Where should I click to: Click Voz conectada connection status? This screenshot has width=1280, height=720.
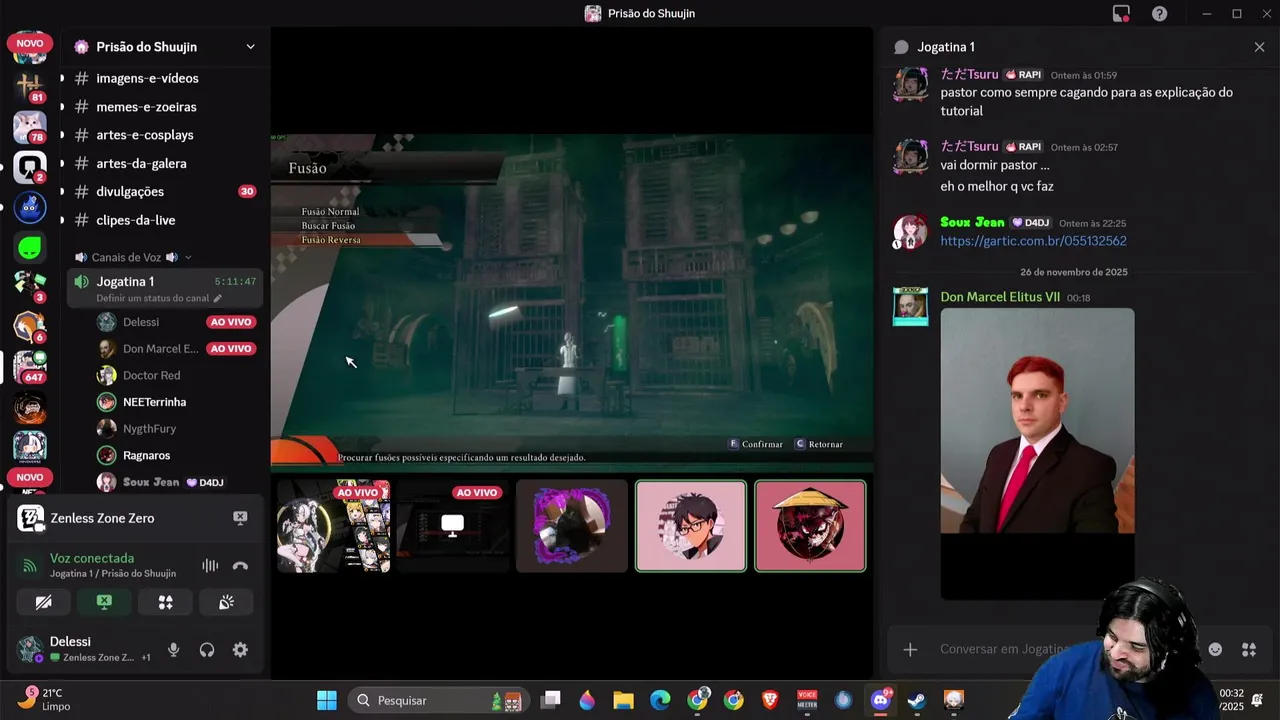coord(92,558)
